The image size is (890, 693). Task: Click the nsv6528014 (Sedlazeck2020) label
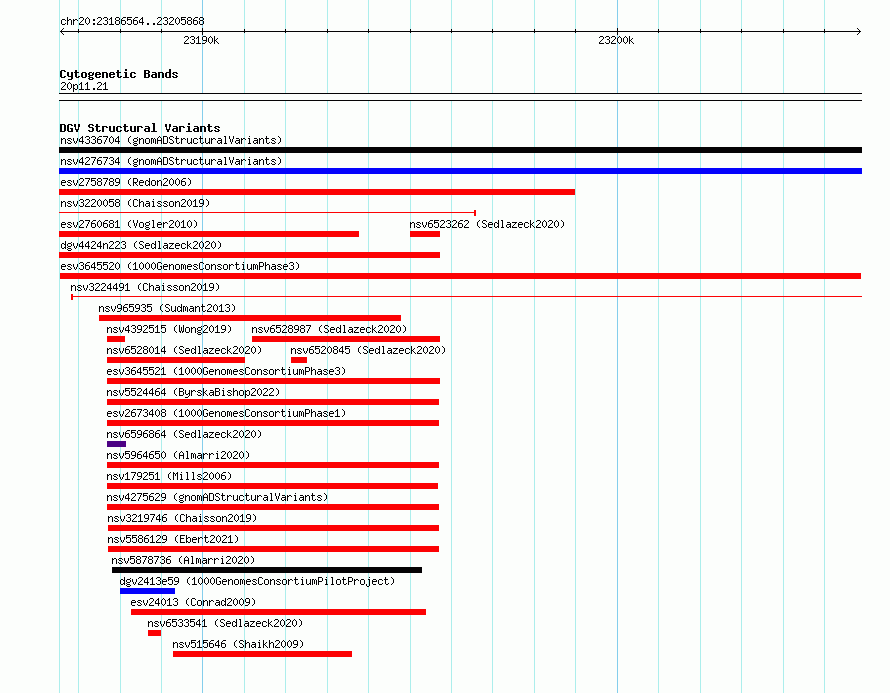184,350
